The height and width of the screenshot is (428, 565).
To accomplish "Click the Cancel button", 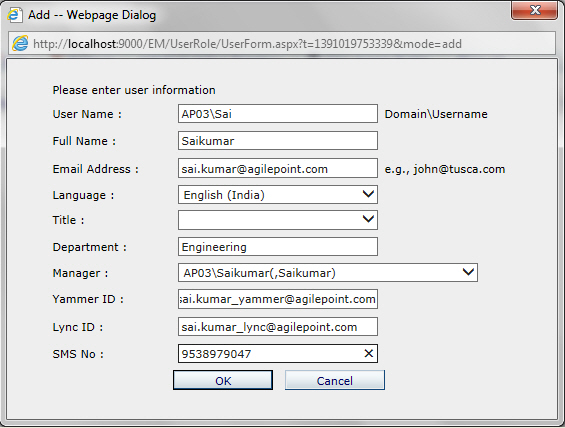I will click(335, 380).
